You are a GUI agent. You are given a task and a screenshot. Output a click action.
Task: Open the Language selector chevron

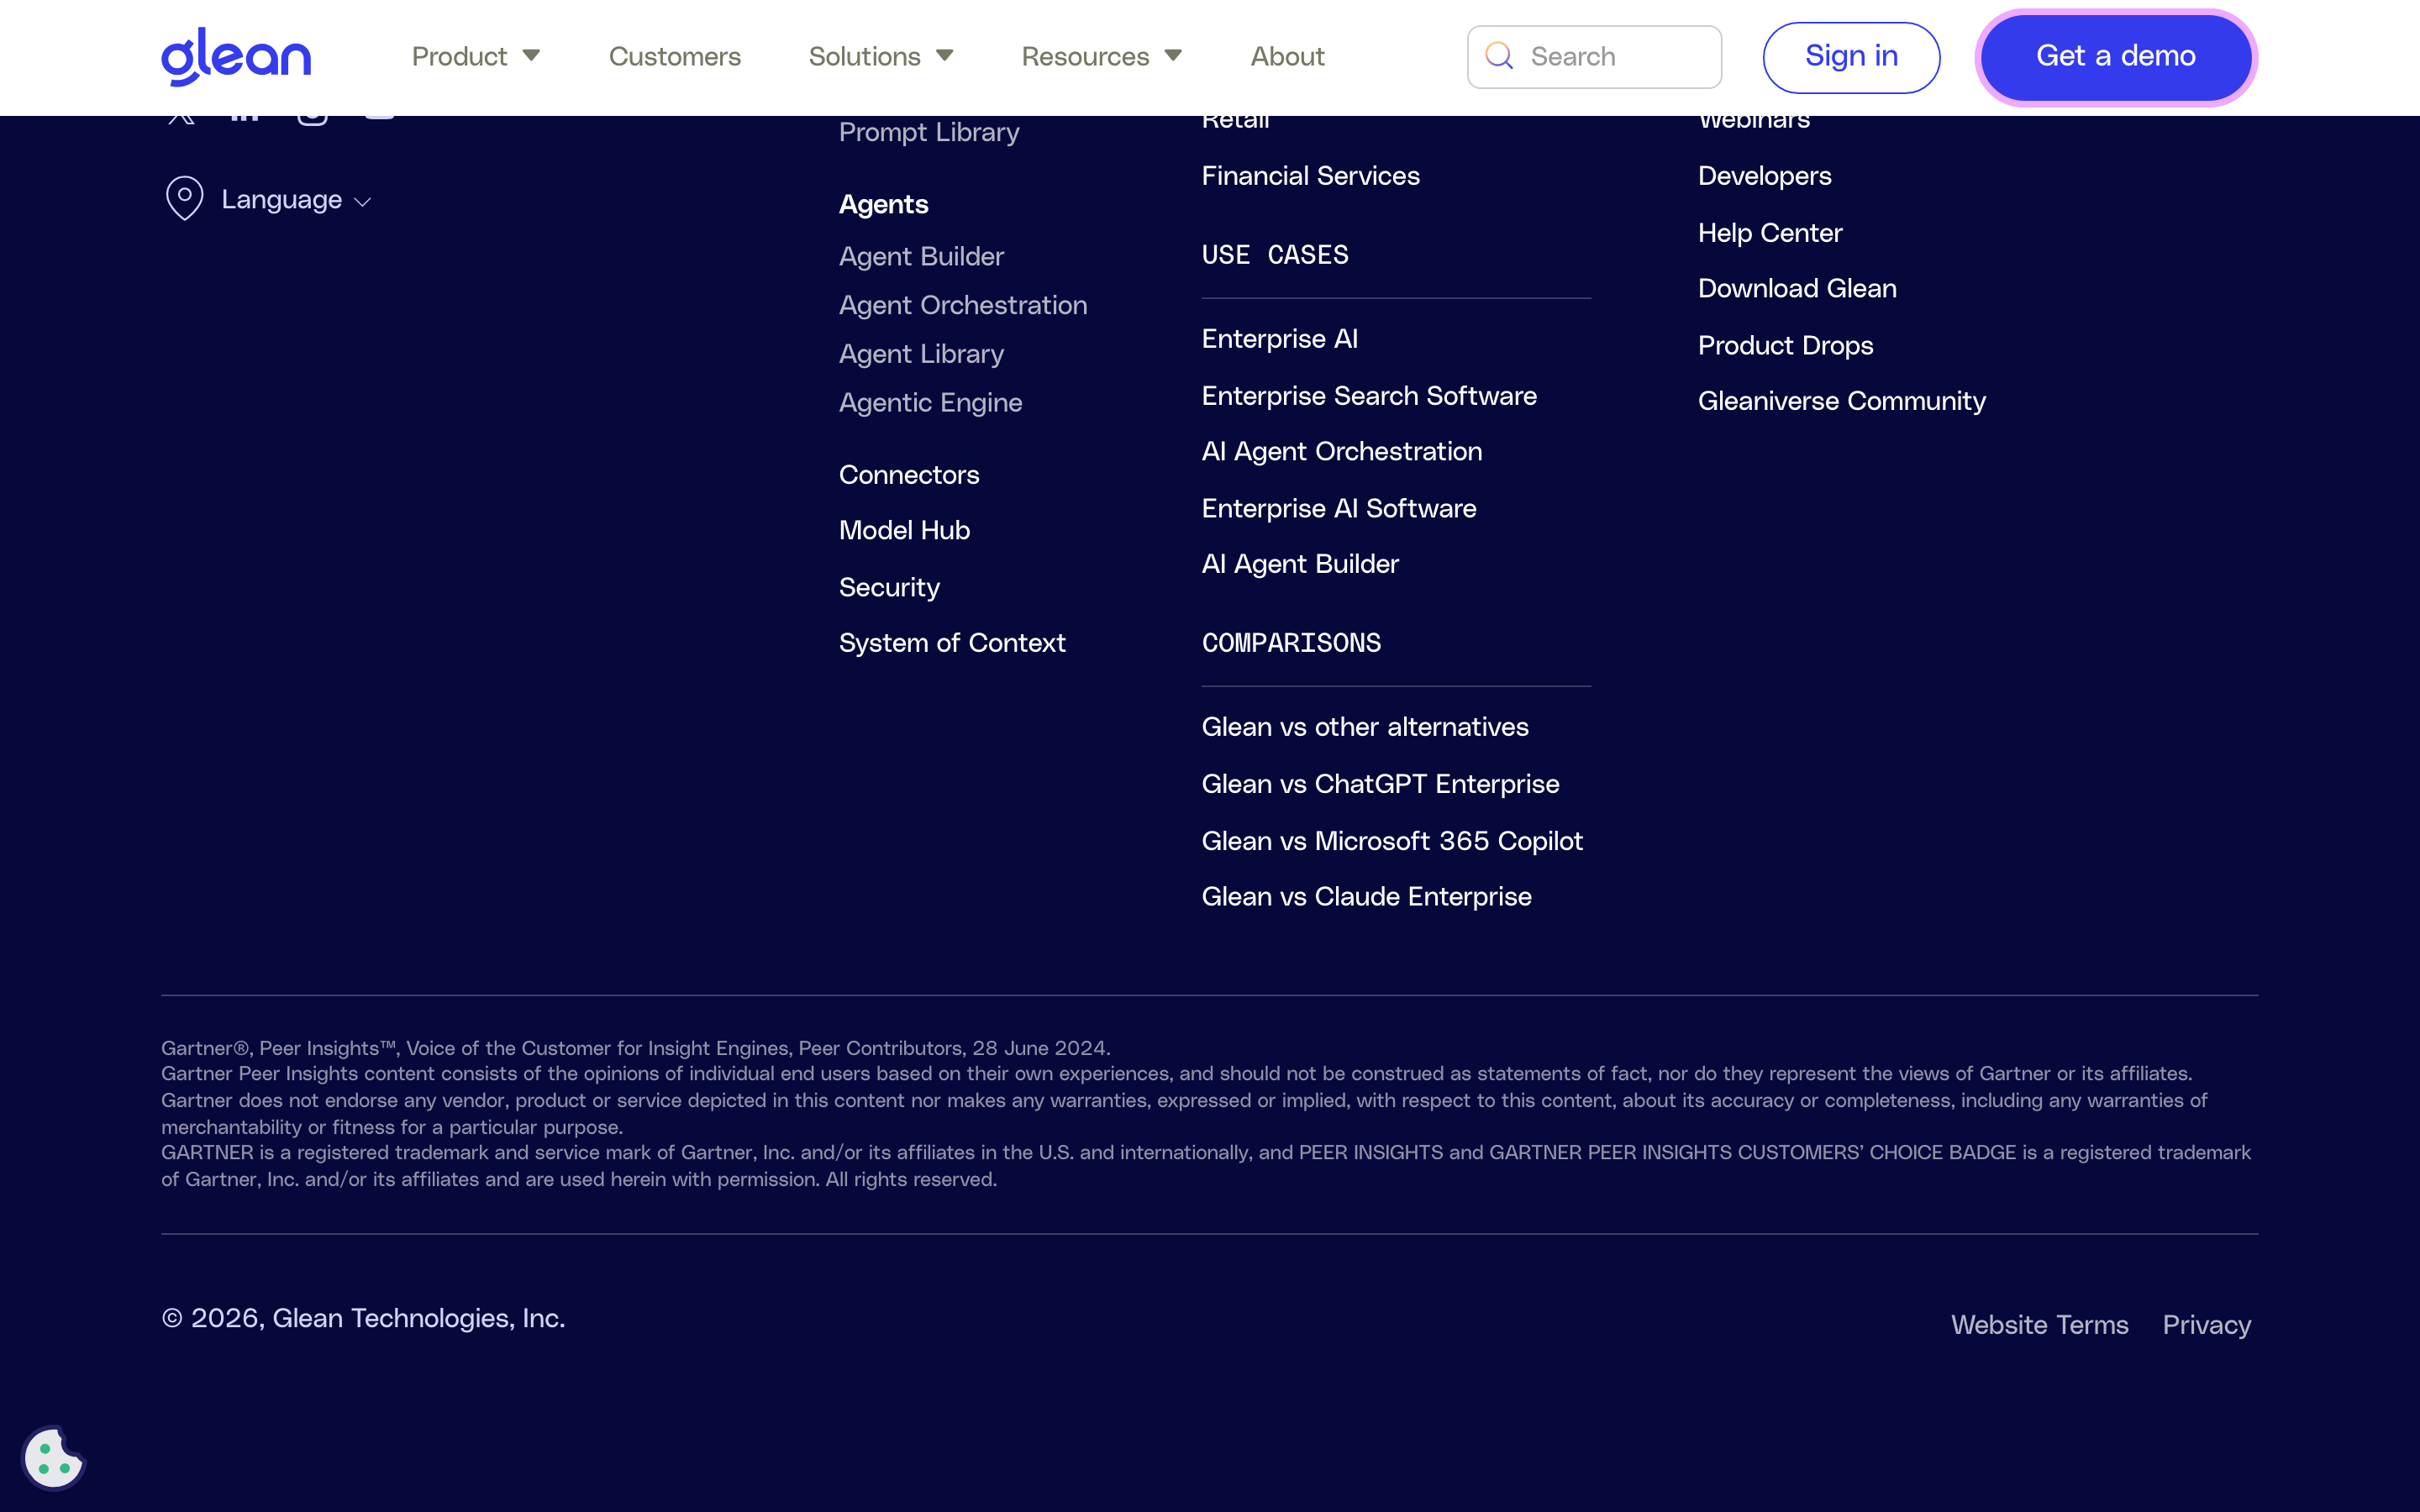[363, 202]
